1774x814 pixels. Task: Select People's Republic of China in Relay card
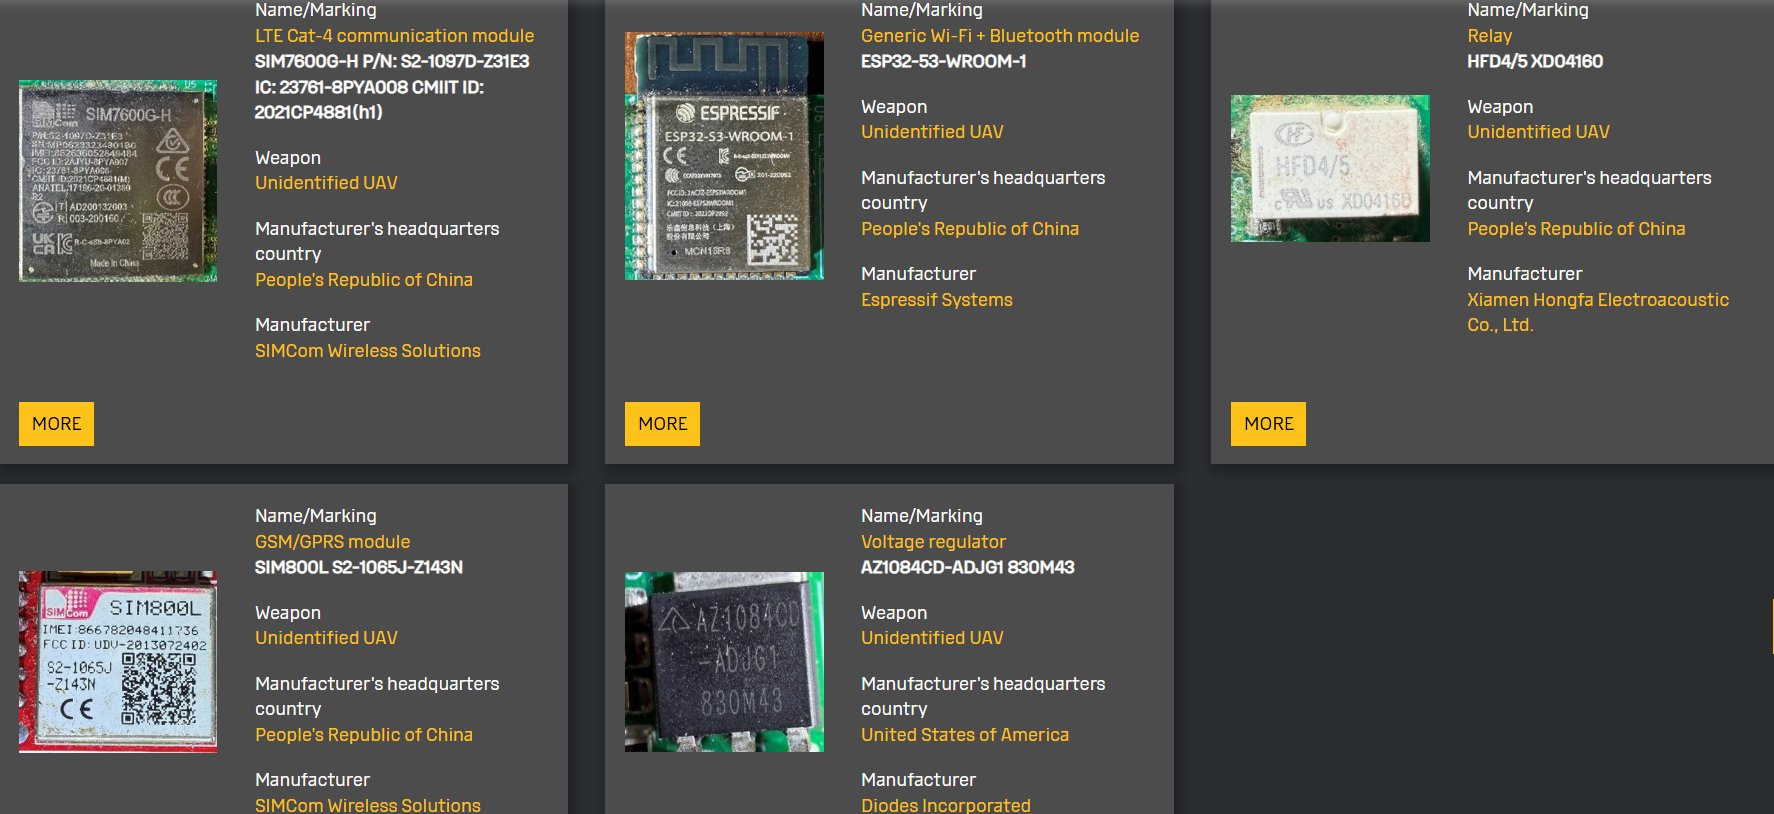point(1576,229)
